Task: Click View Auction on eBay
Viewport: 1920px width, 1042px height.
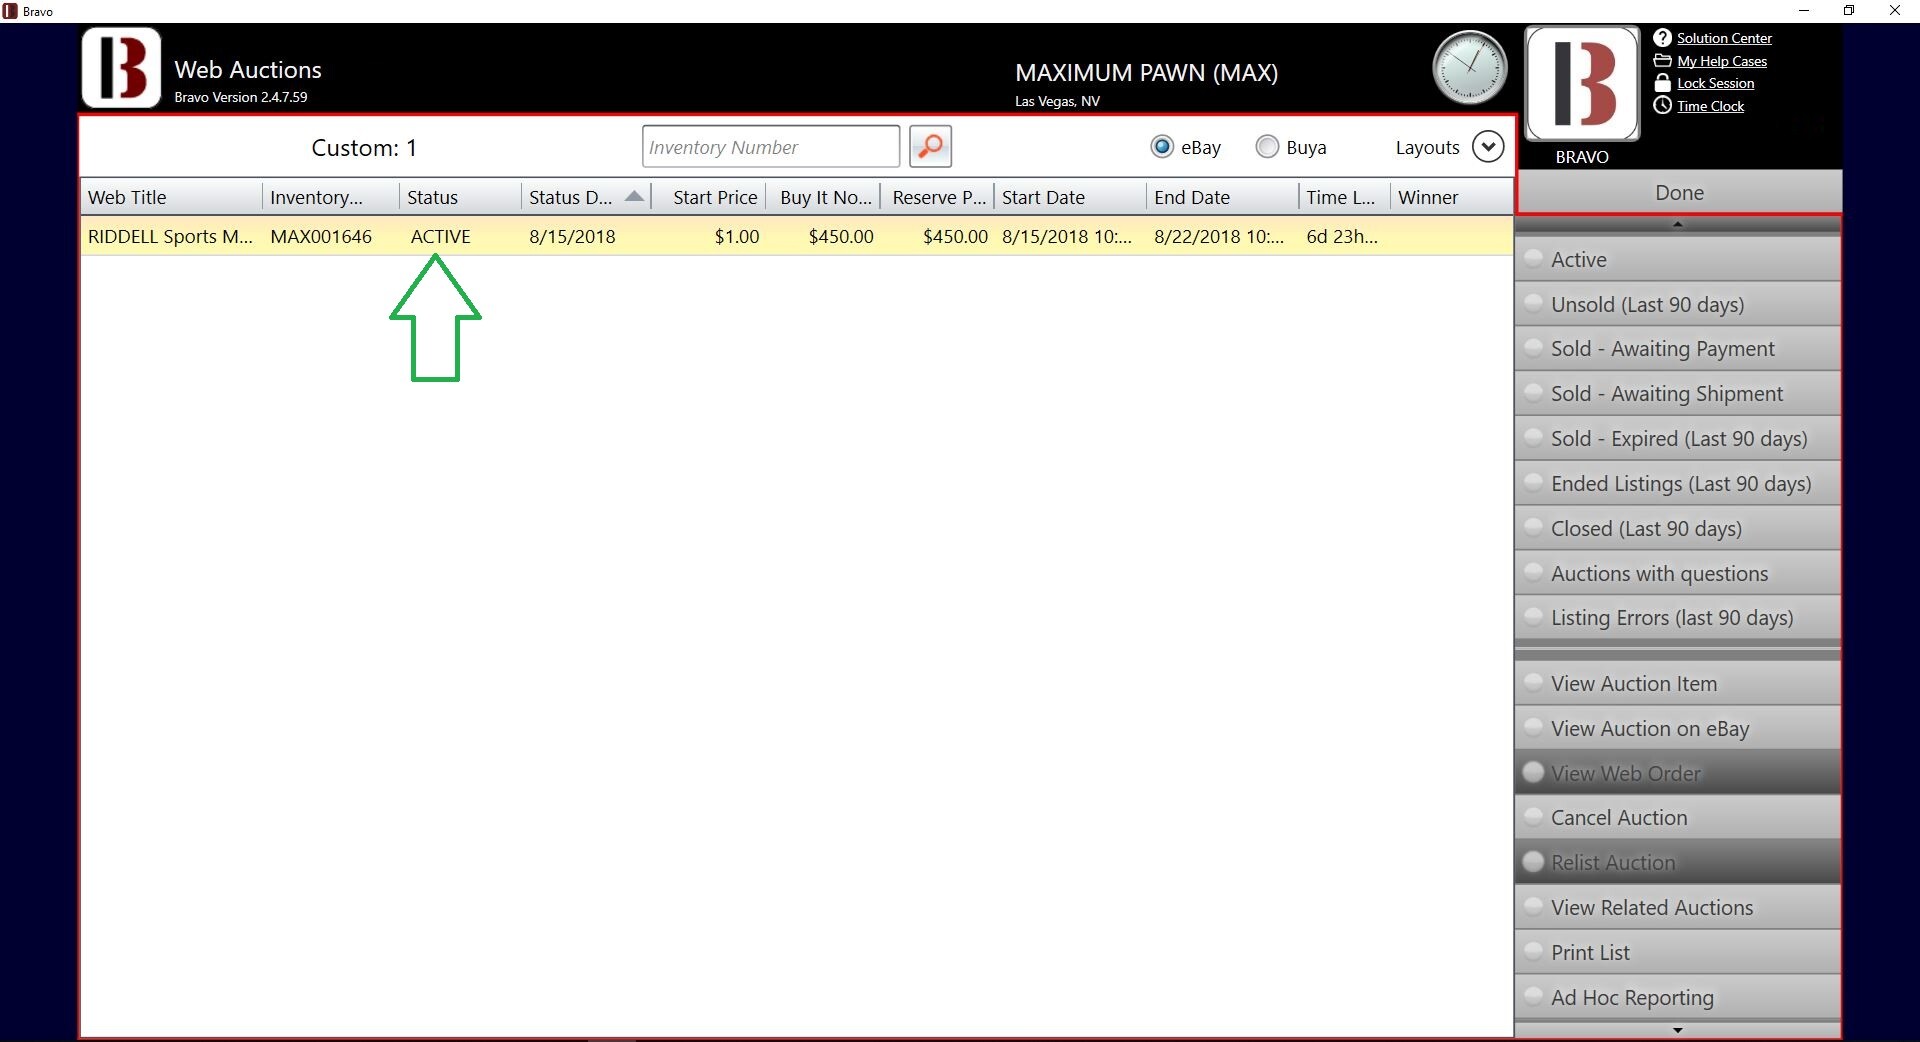Action: click(1678, 729)
